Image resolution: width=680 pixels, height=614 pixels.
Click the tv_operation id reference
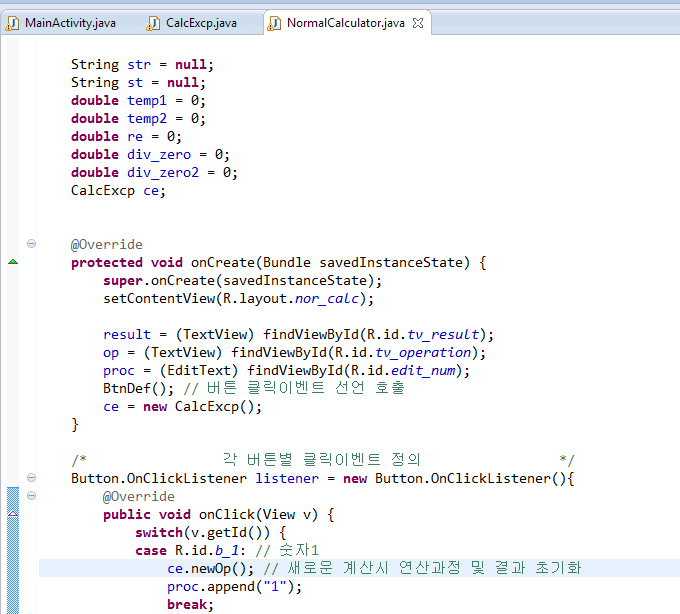point(423,353)
